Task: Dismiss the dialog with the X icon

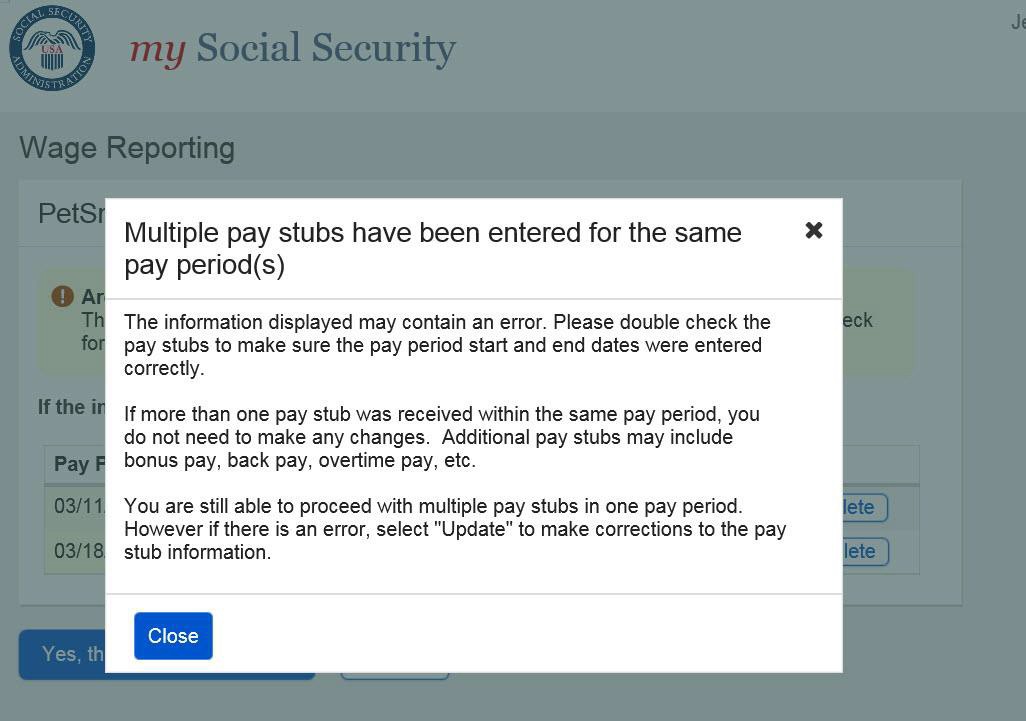Action: [x=814, y=231]
